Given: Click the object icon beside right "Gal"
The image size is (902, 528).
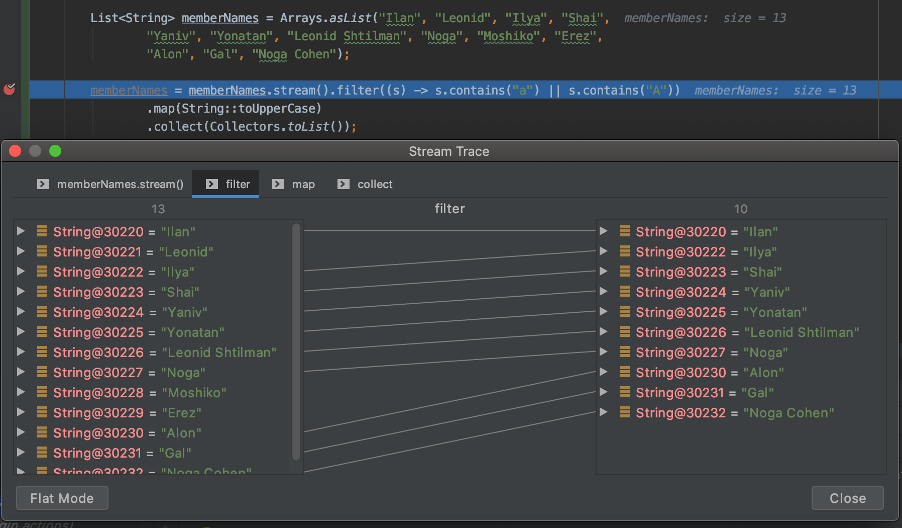Looking at the screenshot, I should click(x=625, y=393).
